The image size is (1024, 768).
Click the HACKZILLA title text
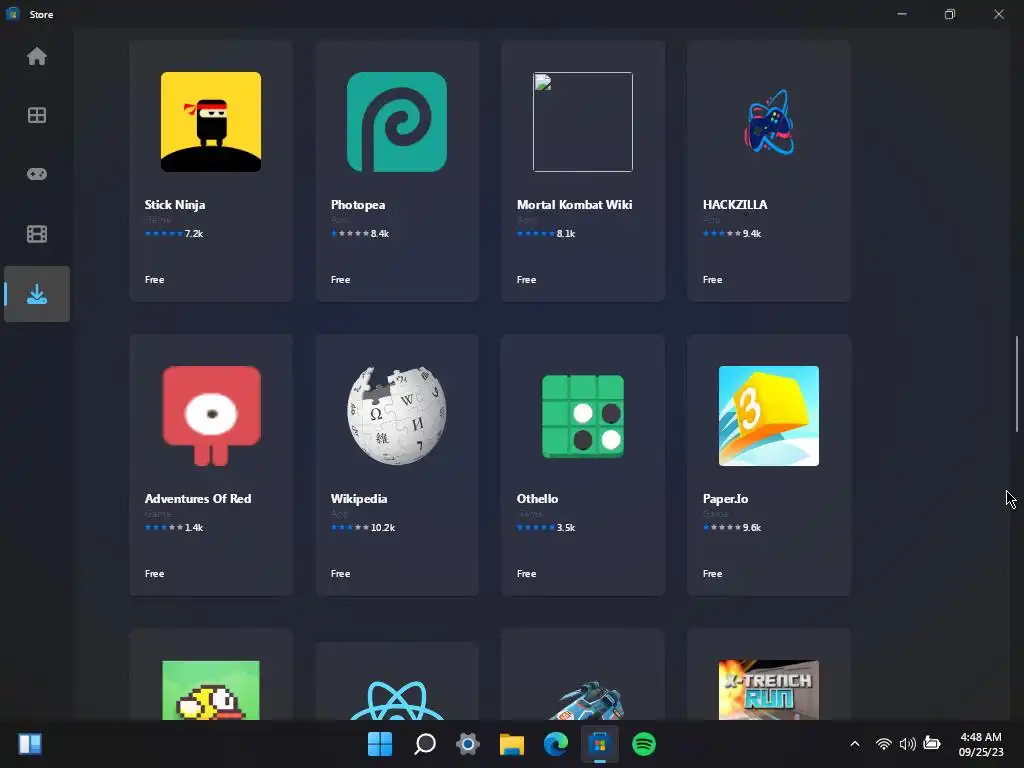735,205
